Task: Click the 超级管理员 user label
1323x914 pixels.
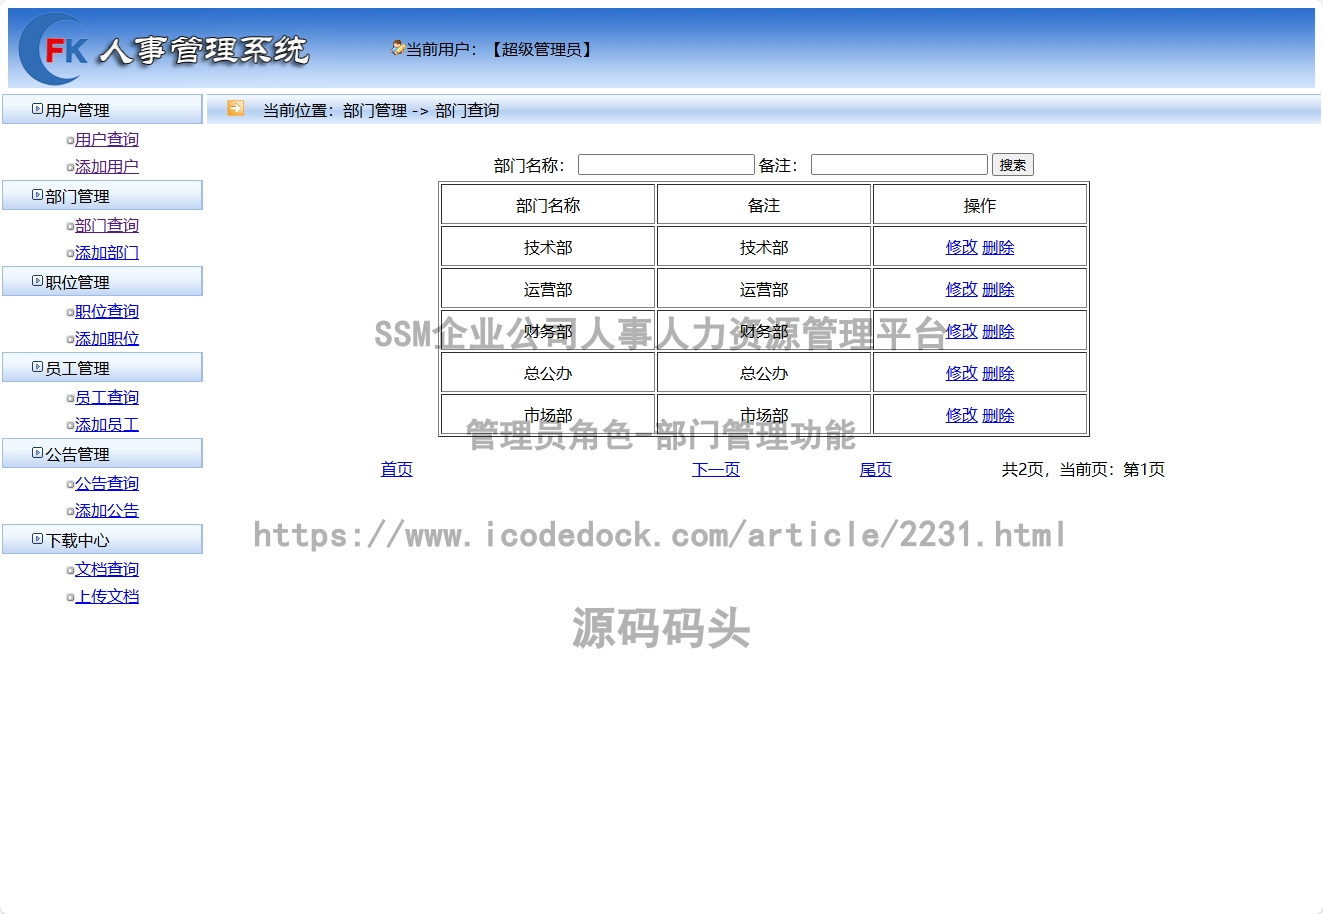Action: click(541, 49)
